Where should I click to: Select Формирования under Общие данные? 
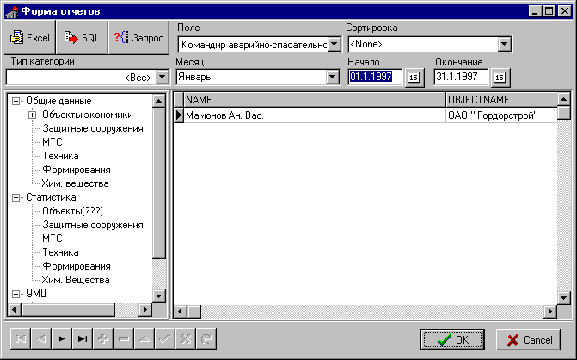click(x=76, y=170)
